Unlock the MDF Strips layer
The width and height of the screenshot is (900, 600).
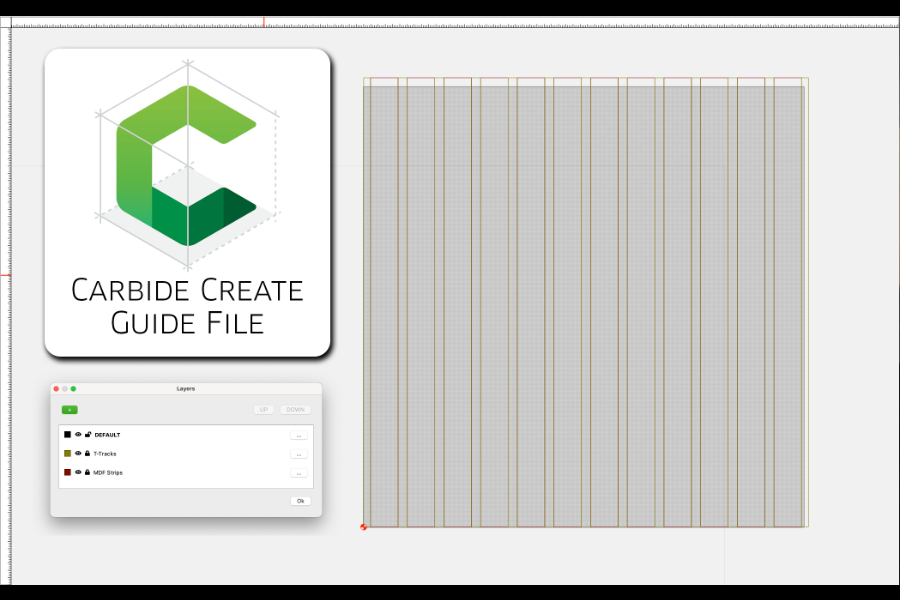87,473
